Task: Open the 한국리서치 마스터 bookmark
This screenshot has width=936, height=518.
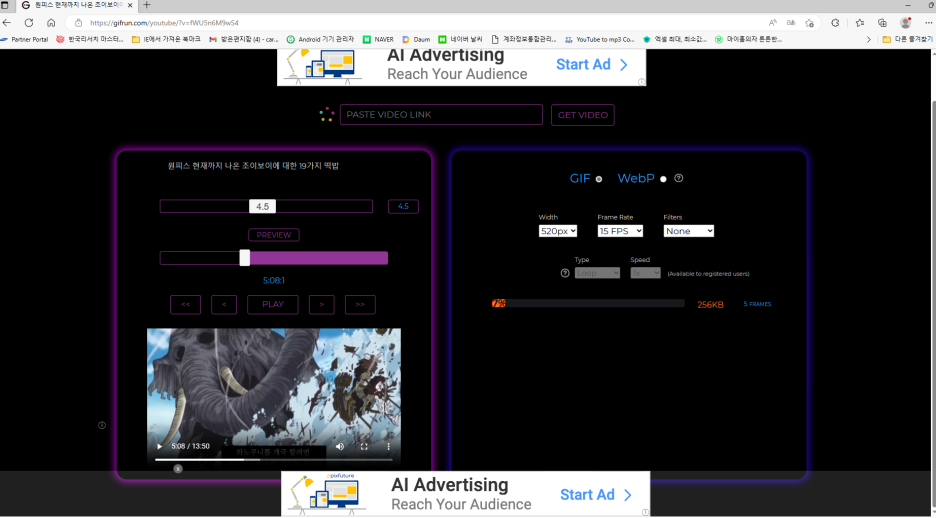Action: (90, 39)
